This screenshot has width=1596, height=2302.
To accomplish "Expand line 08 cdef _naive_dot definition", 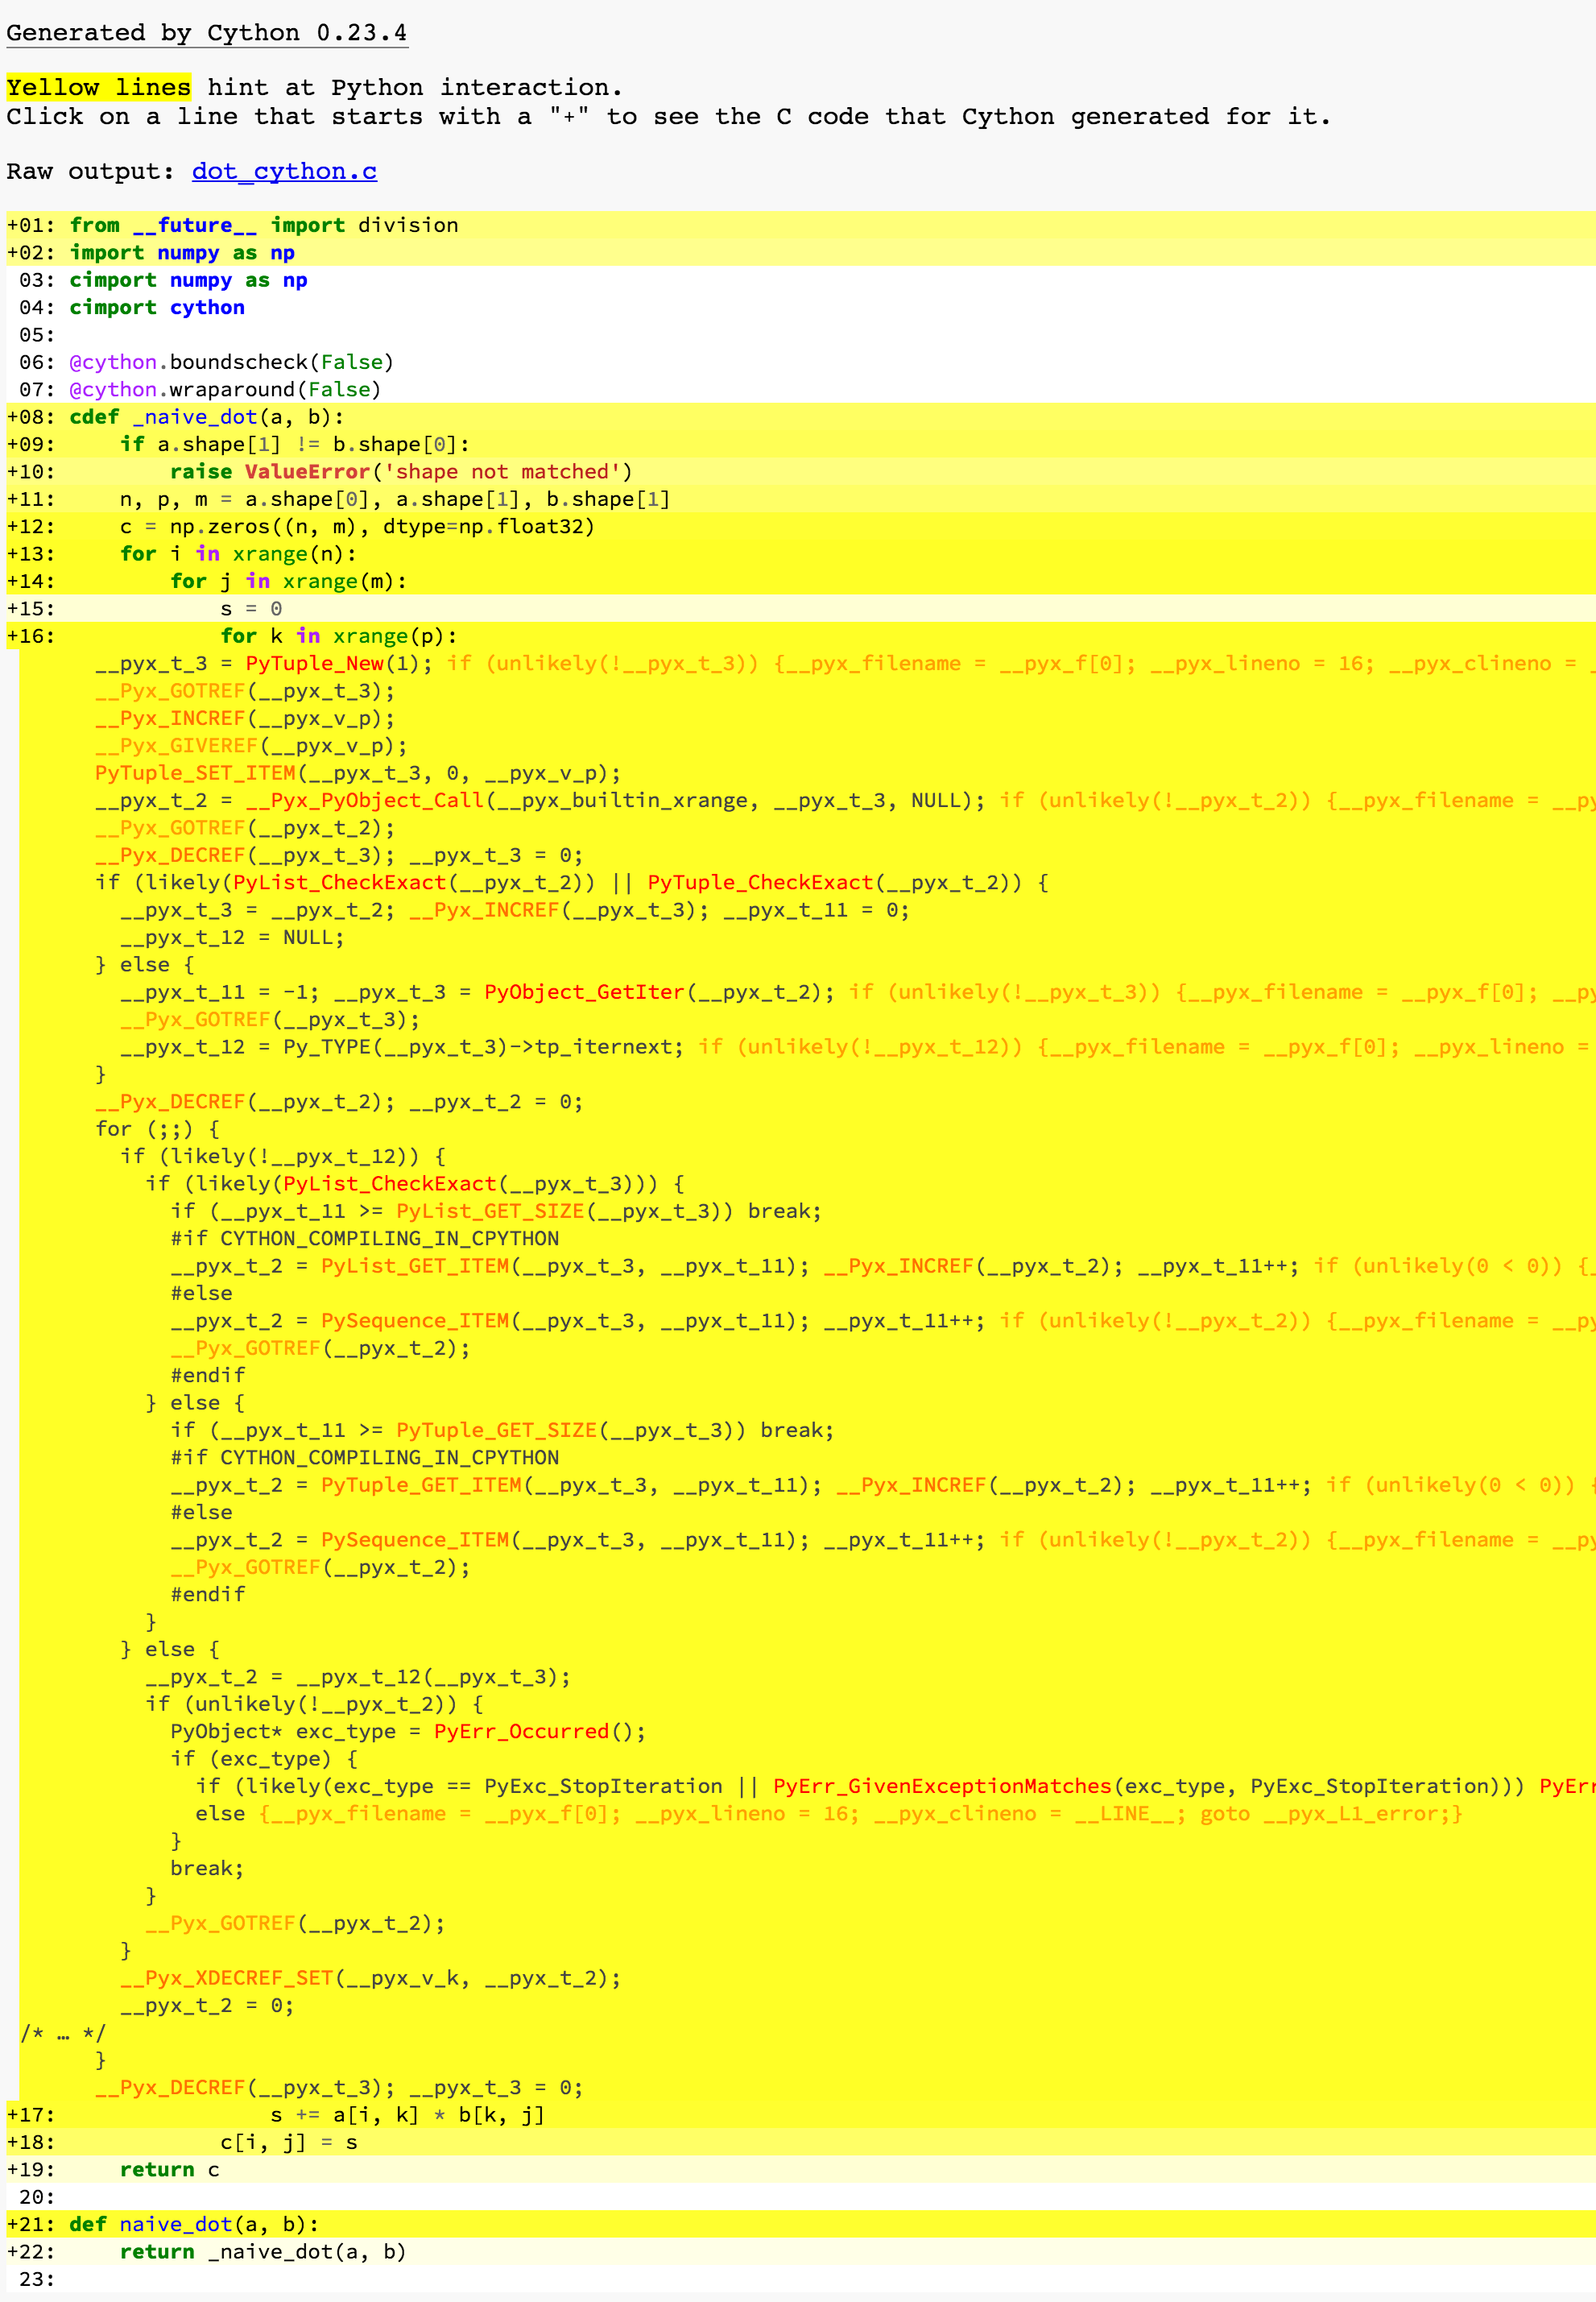I will click(x=205, y=417).
